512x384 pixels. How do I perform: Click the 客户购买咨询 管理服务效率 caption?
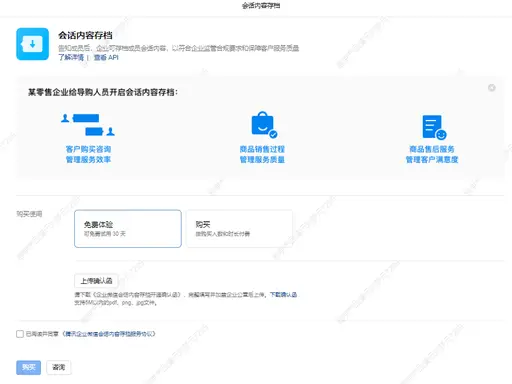coord(88,154)
